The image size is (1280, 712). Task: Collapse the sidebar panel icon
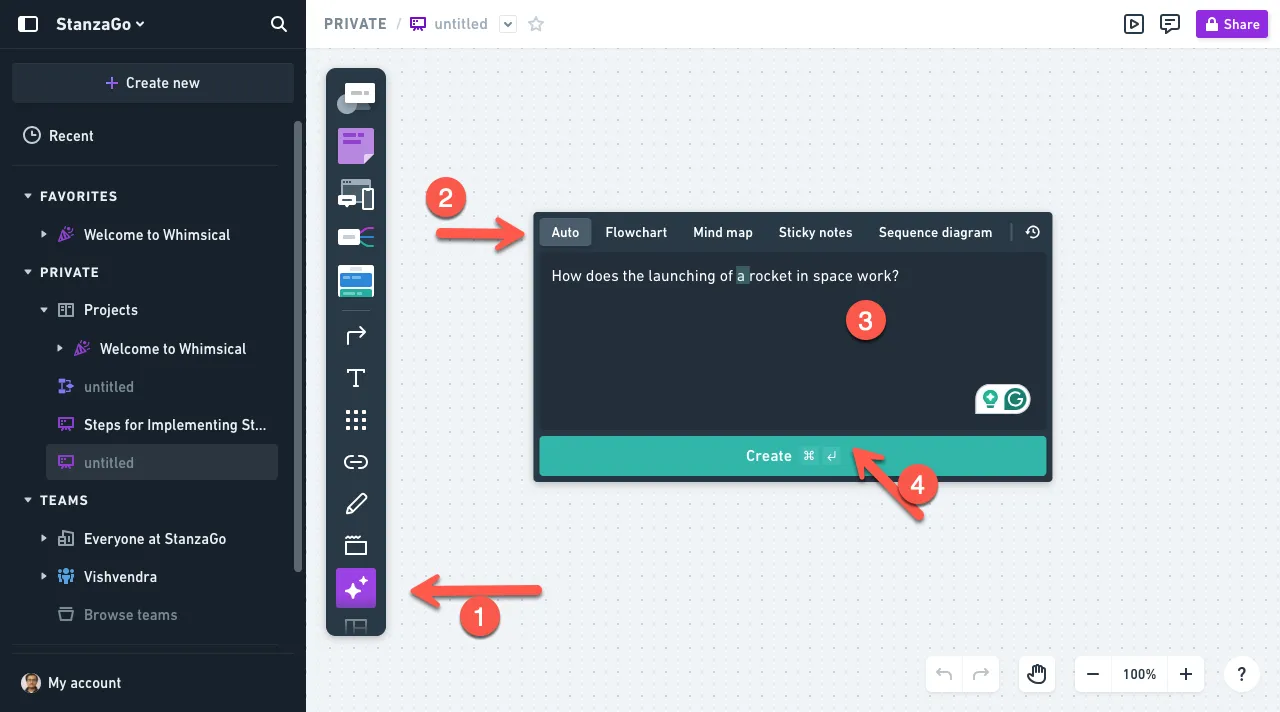click(28, 24)
